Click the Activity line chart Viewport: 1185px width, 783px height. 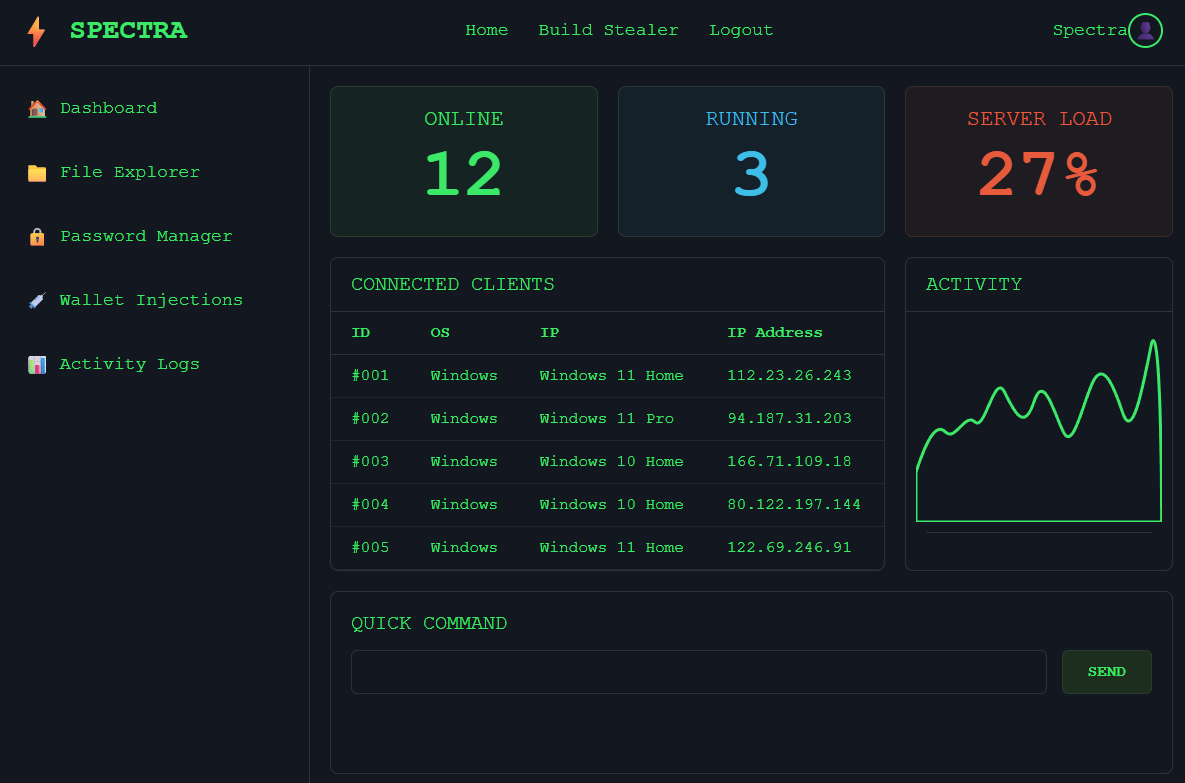point(1038,431)
